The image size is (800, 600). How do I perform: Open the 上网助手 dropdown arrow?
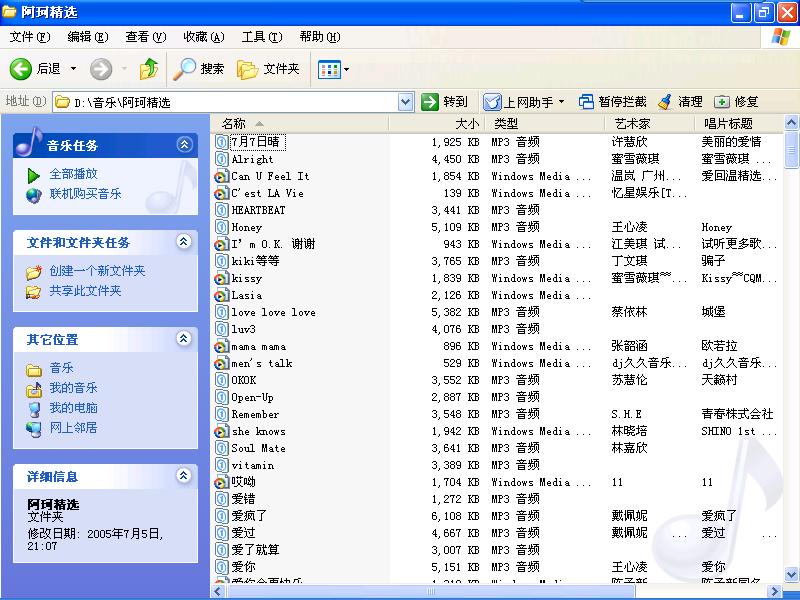[x=561, y=102]
